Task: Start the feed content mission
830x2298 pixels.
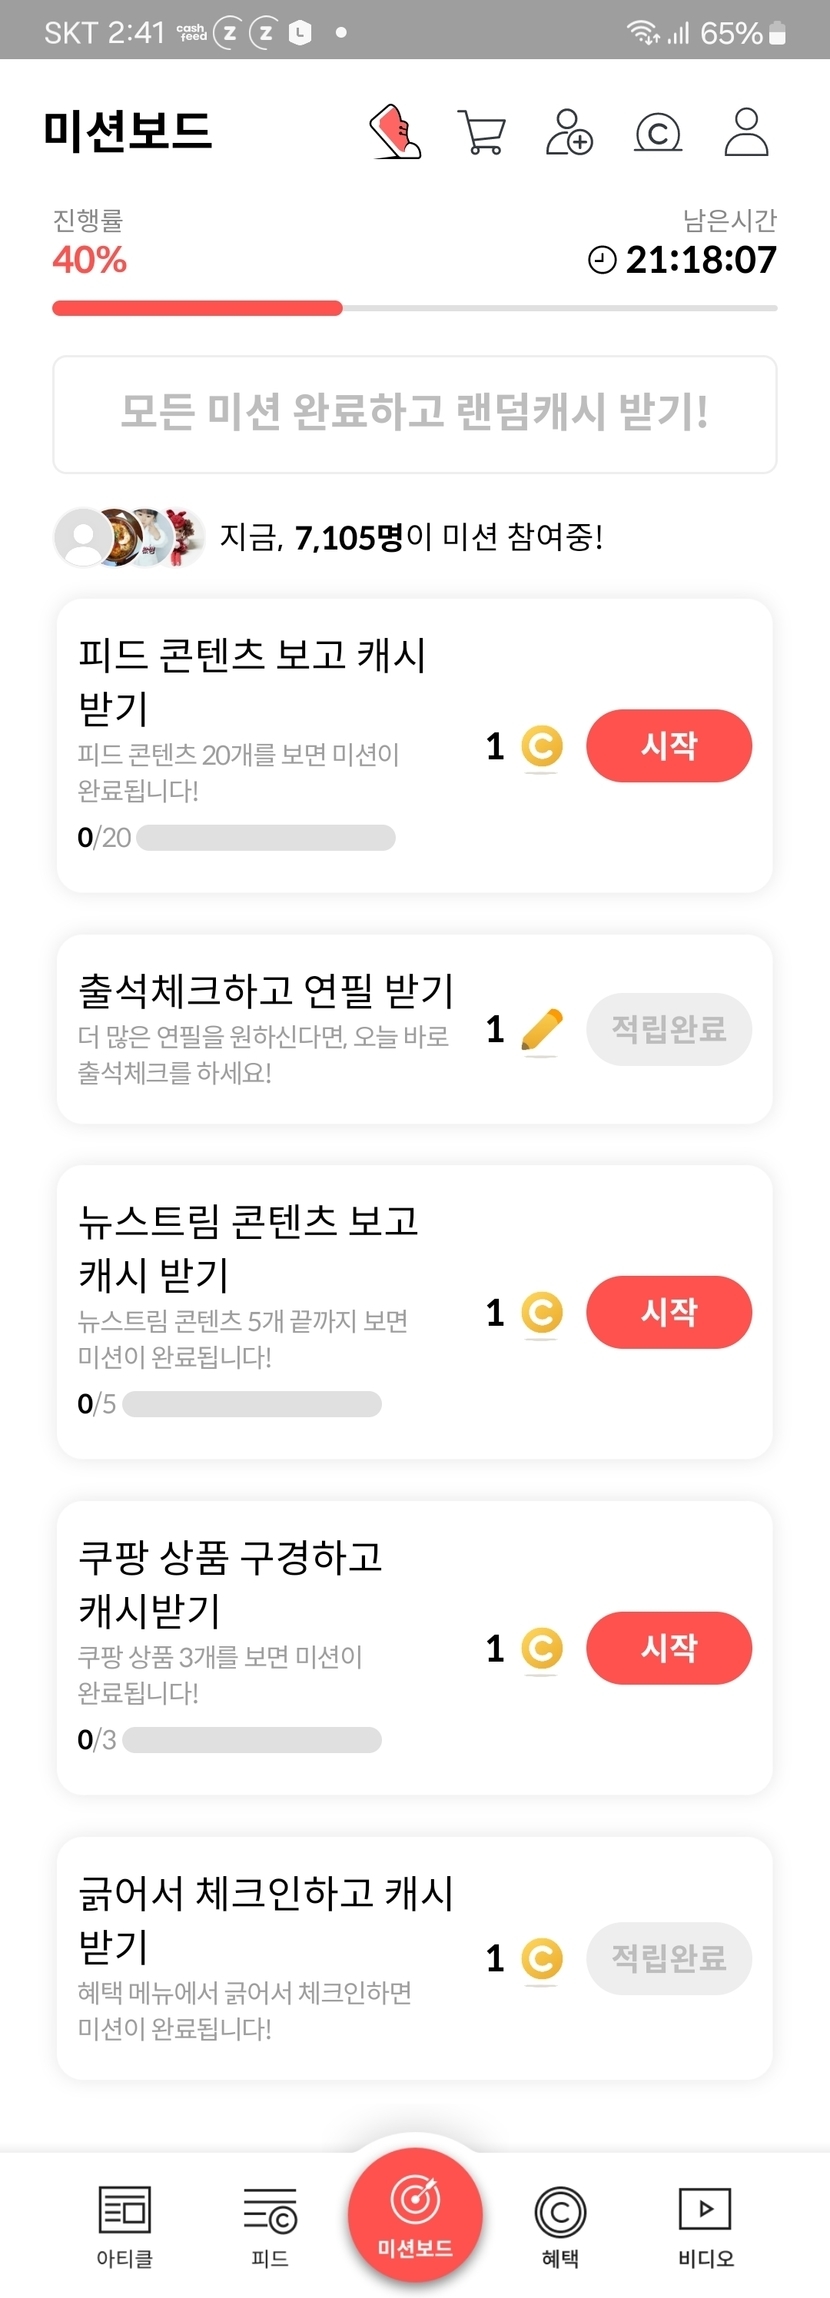Action: 668,746
